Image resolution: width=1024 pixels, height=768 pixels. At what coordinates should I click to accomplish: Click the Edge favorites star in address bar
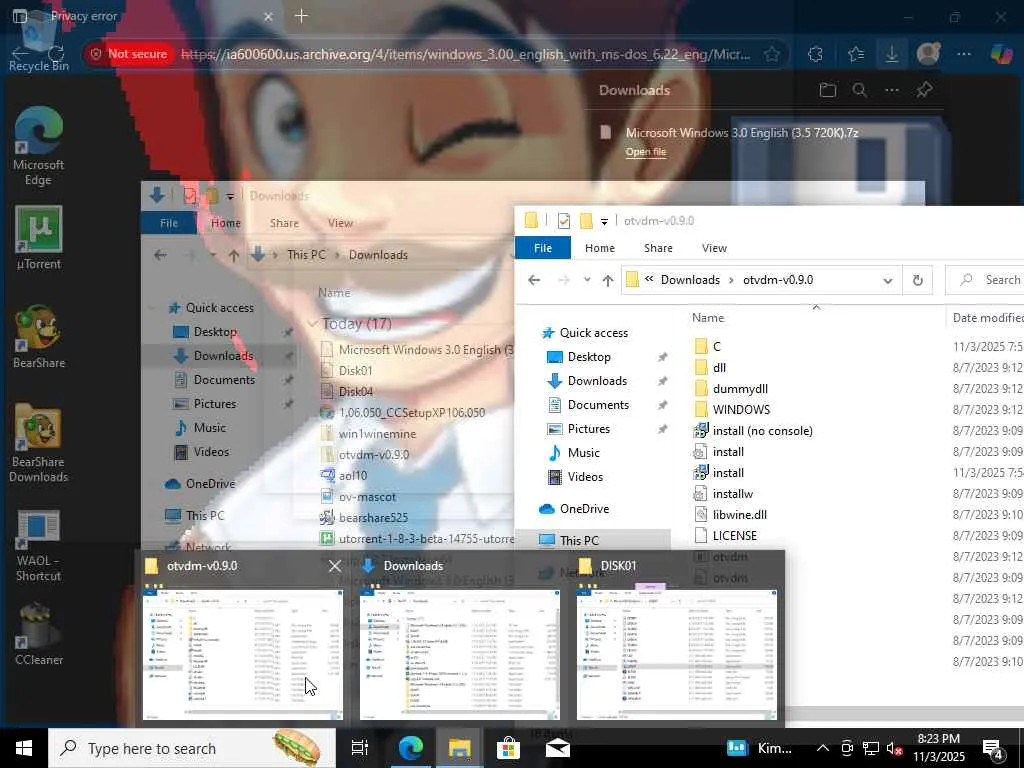pos(772,54)
